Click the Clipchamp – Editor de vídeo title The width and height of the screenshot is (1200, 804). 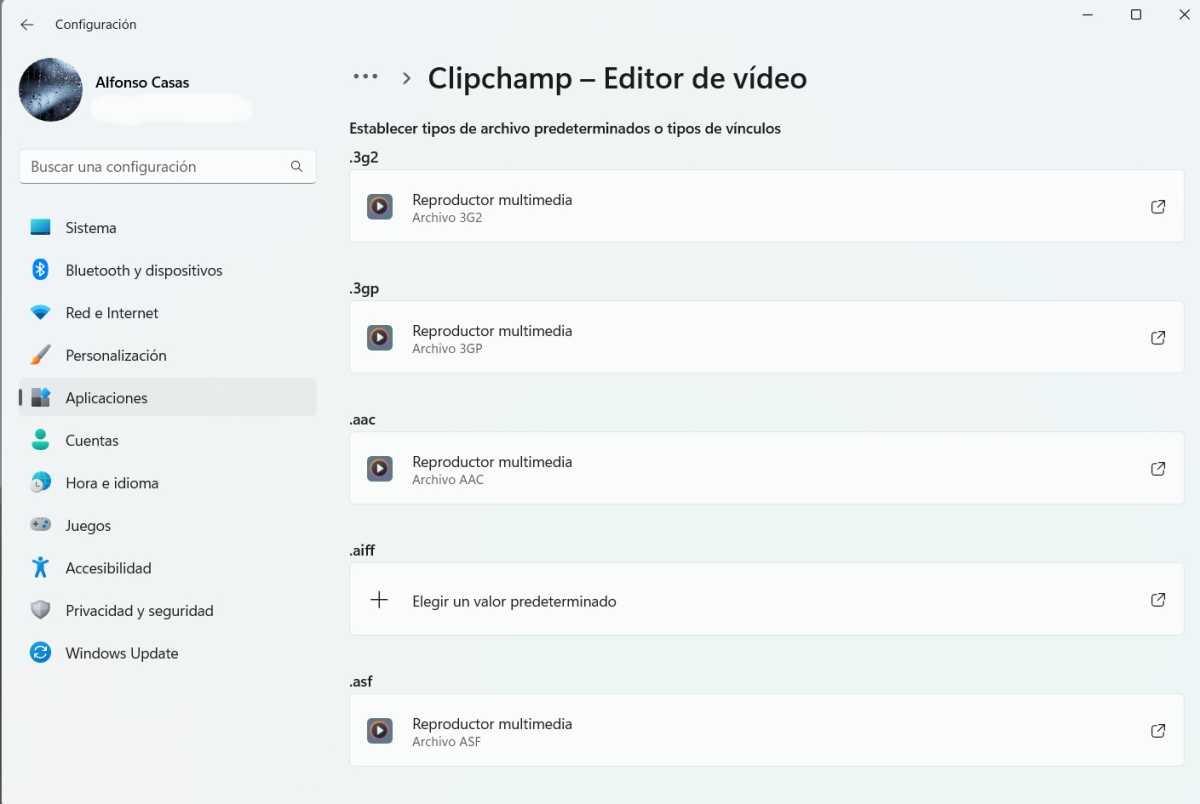pos(617,78)
